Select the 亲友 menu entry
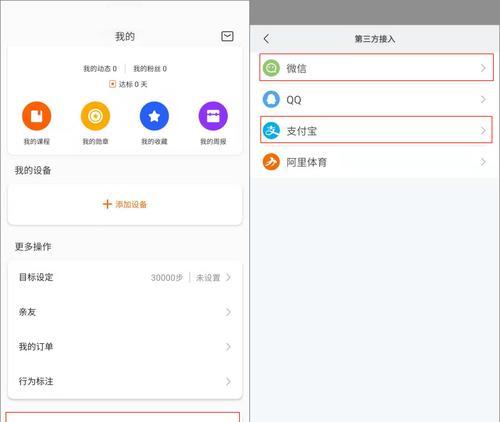Viewport: 500px width, 422px height. [x=125, y=312]
